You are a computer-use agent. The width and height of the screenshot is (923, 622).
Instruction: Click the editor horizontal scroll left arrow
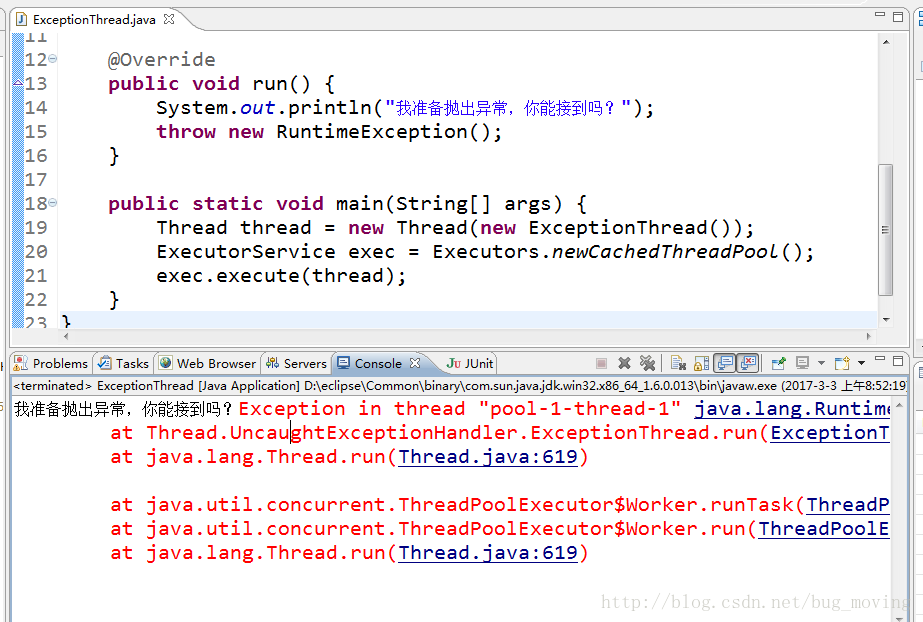point(66,337)
